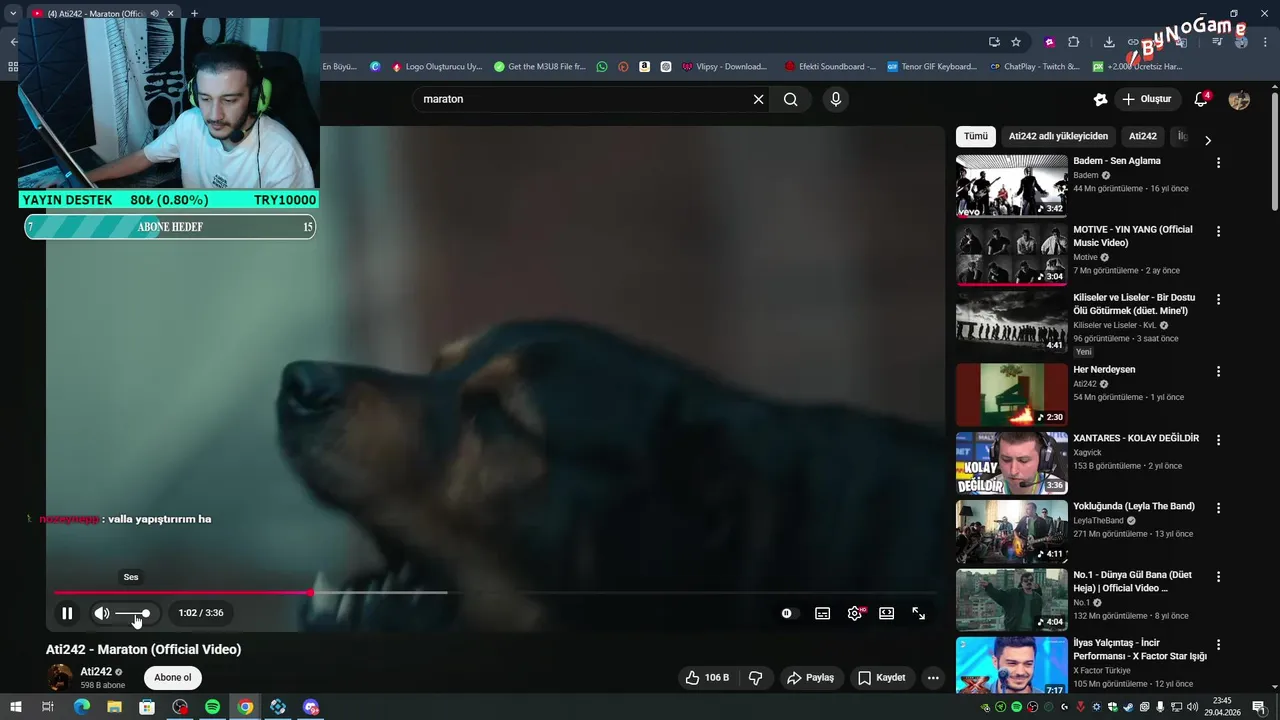This screenshot has width=1280, height=720.
Task: Seek on the red video progress bar
Action: click(x=495, y=592)
